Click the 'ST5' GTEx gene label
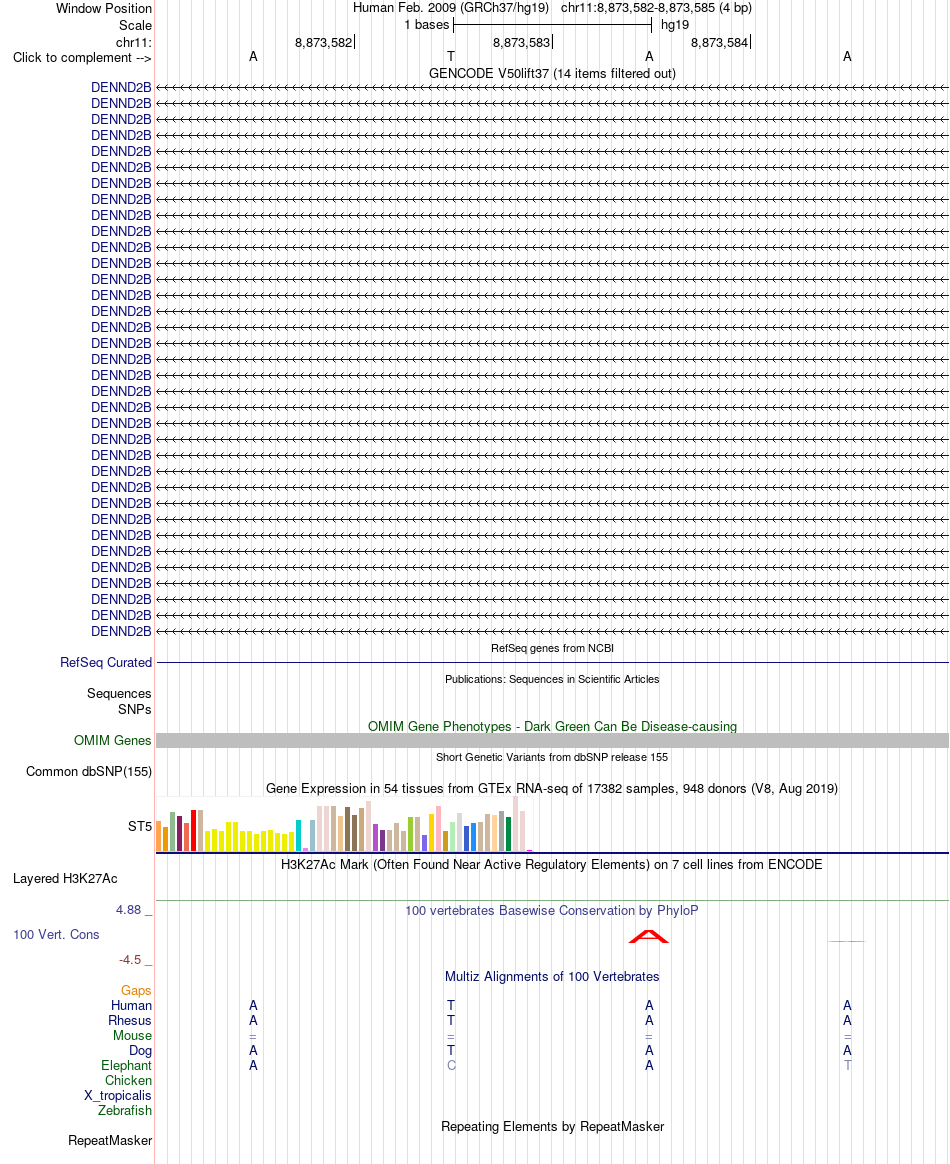Viewport: 950px width, 1164px height. (140, 826)
